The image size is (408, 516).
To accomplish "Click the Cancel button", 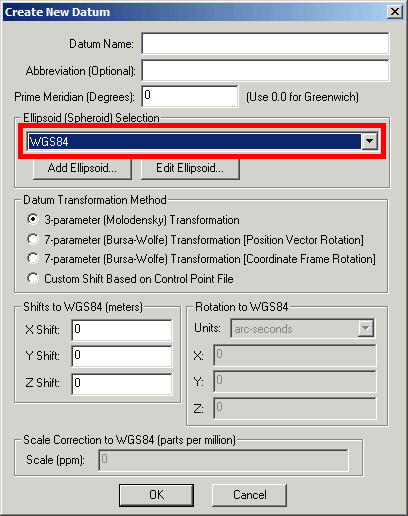I will [x=249, y=495].
